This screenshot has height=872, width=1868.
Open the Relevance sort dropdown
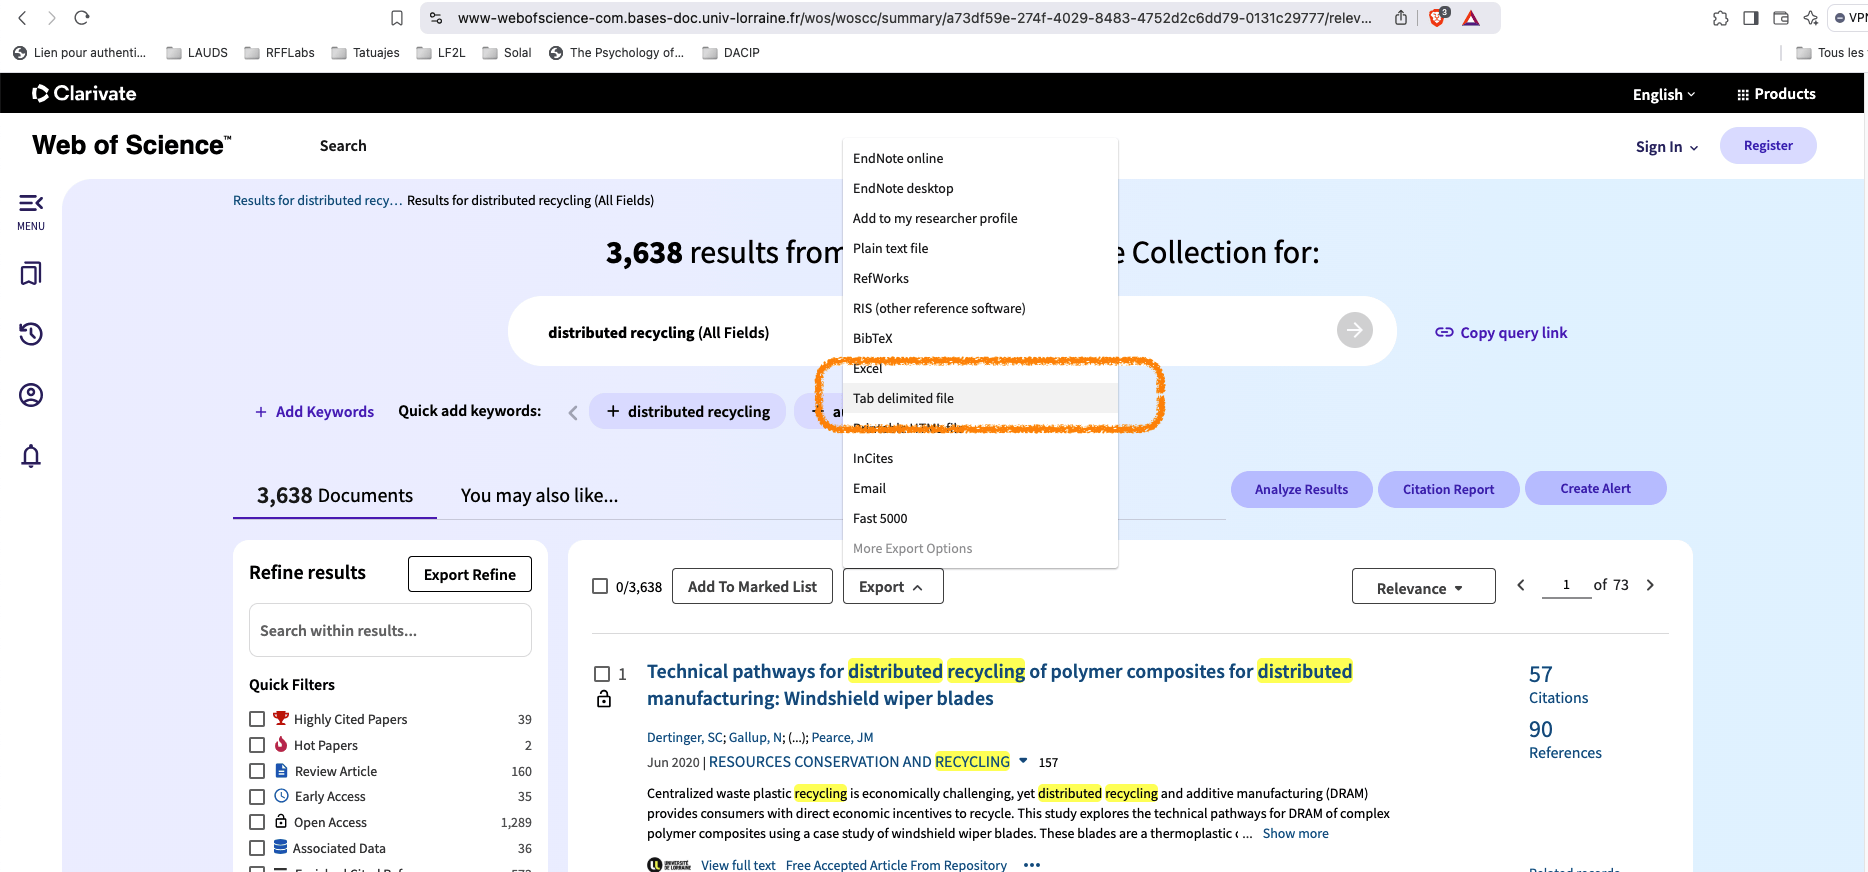[x=1422, y=587]
